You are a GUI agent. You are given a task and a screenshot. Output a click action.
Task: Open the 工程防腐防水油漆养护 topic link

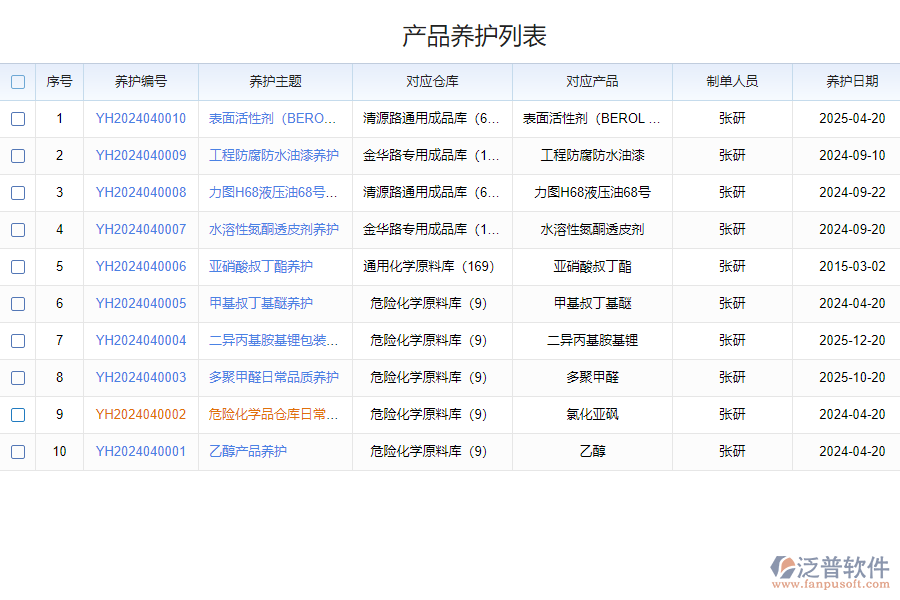click(x=276, y=155)
